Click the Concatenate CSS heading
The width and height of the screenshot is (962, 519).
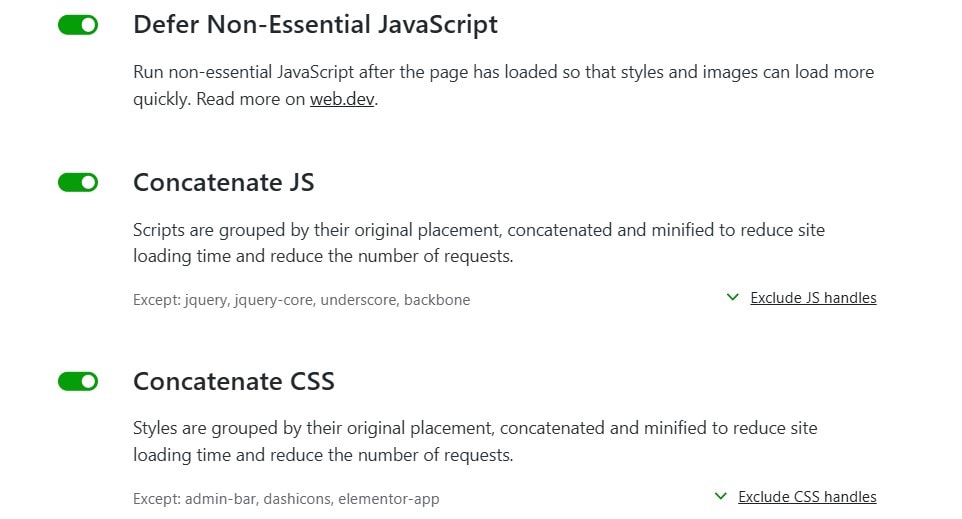tap(234, 381)
